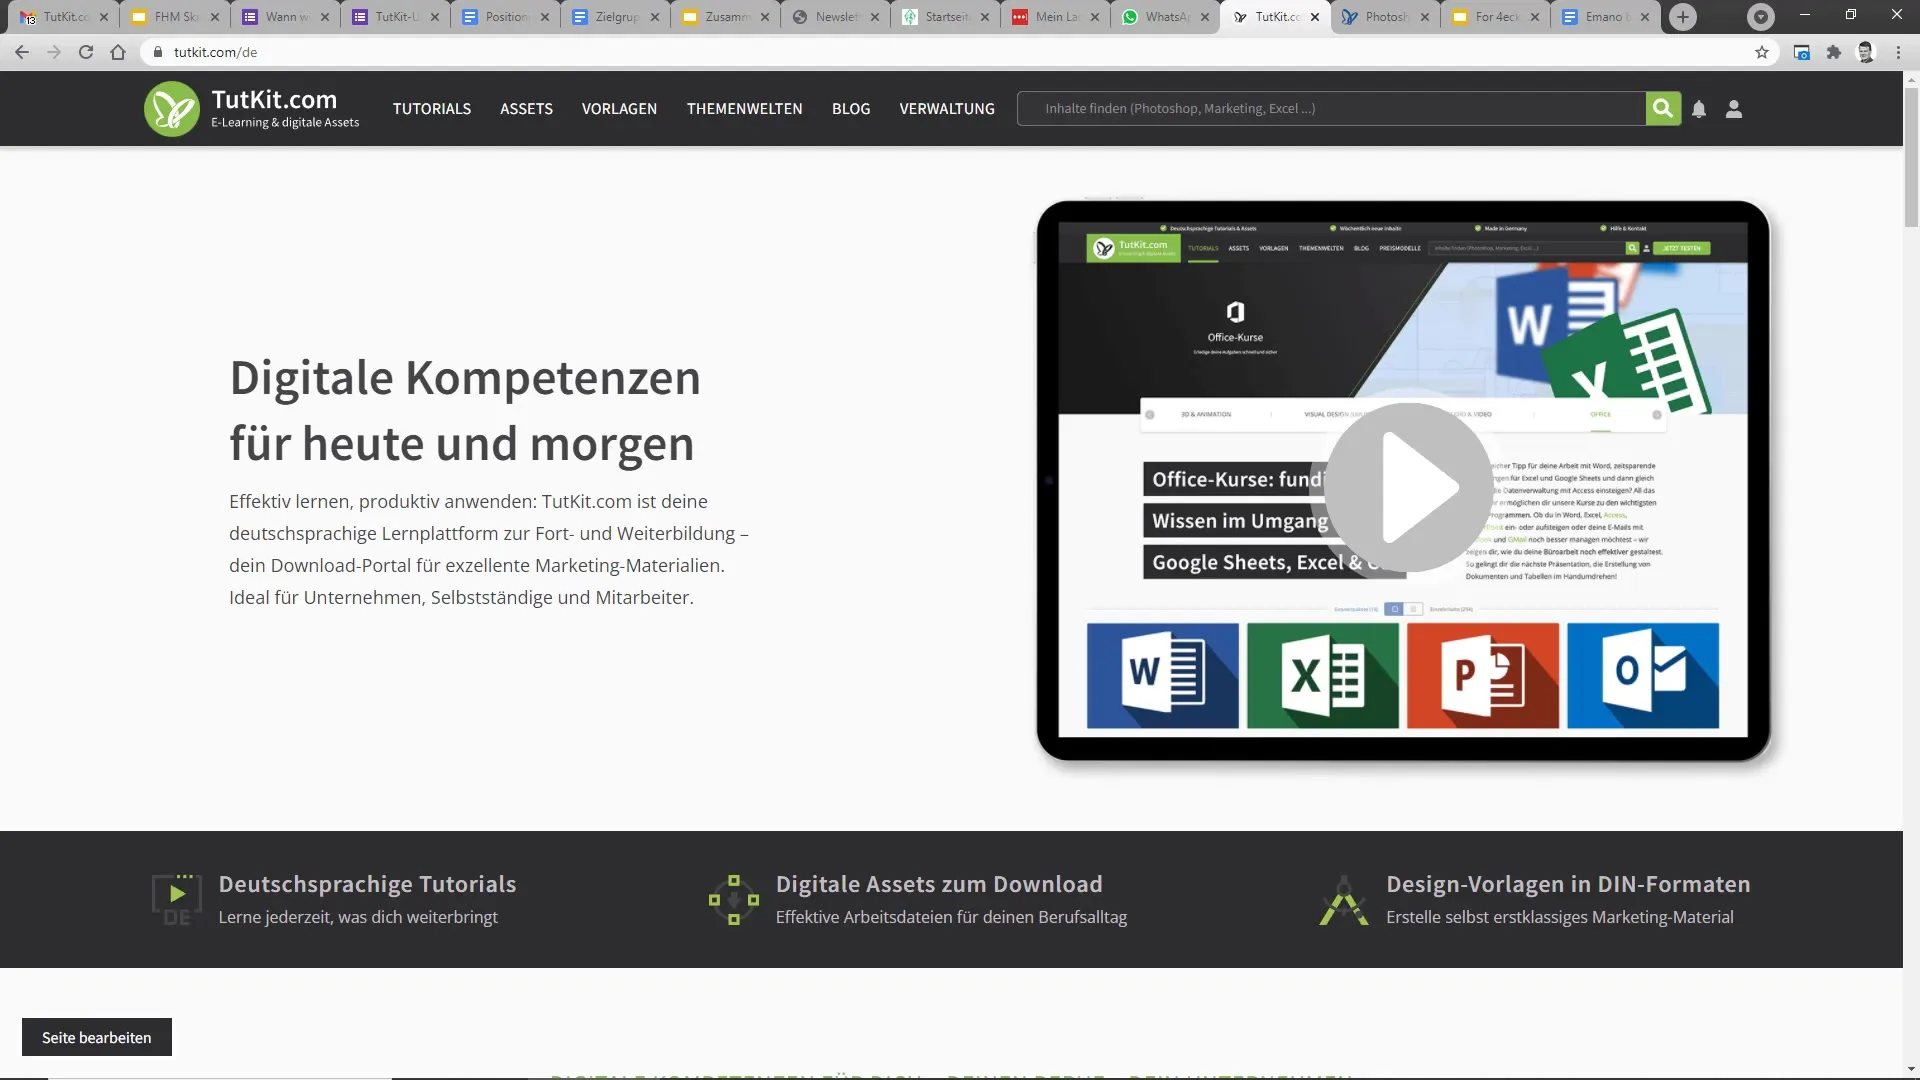This screenshot has height=1080, width=1920.
Task: Expand the tab search dropdown arrow
Action: [1760, 17]
